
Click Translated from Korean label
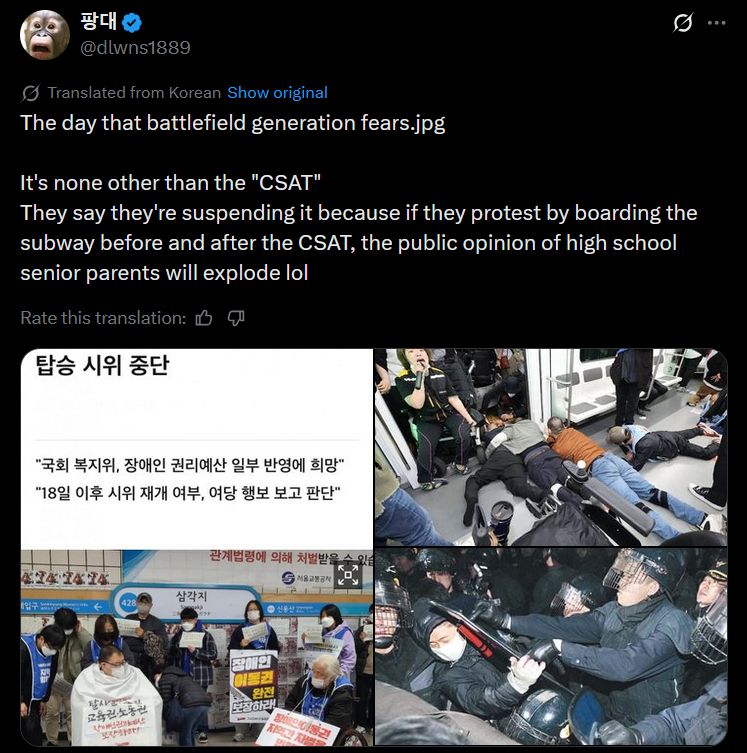pos(134,93)
